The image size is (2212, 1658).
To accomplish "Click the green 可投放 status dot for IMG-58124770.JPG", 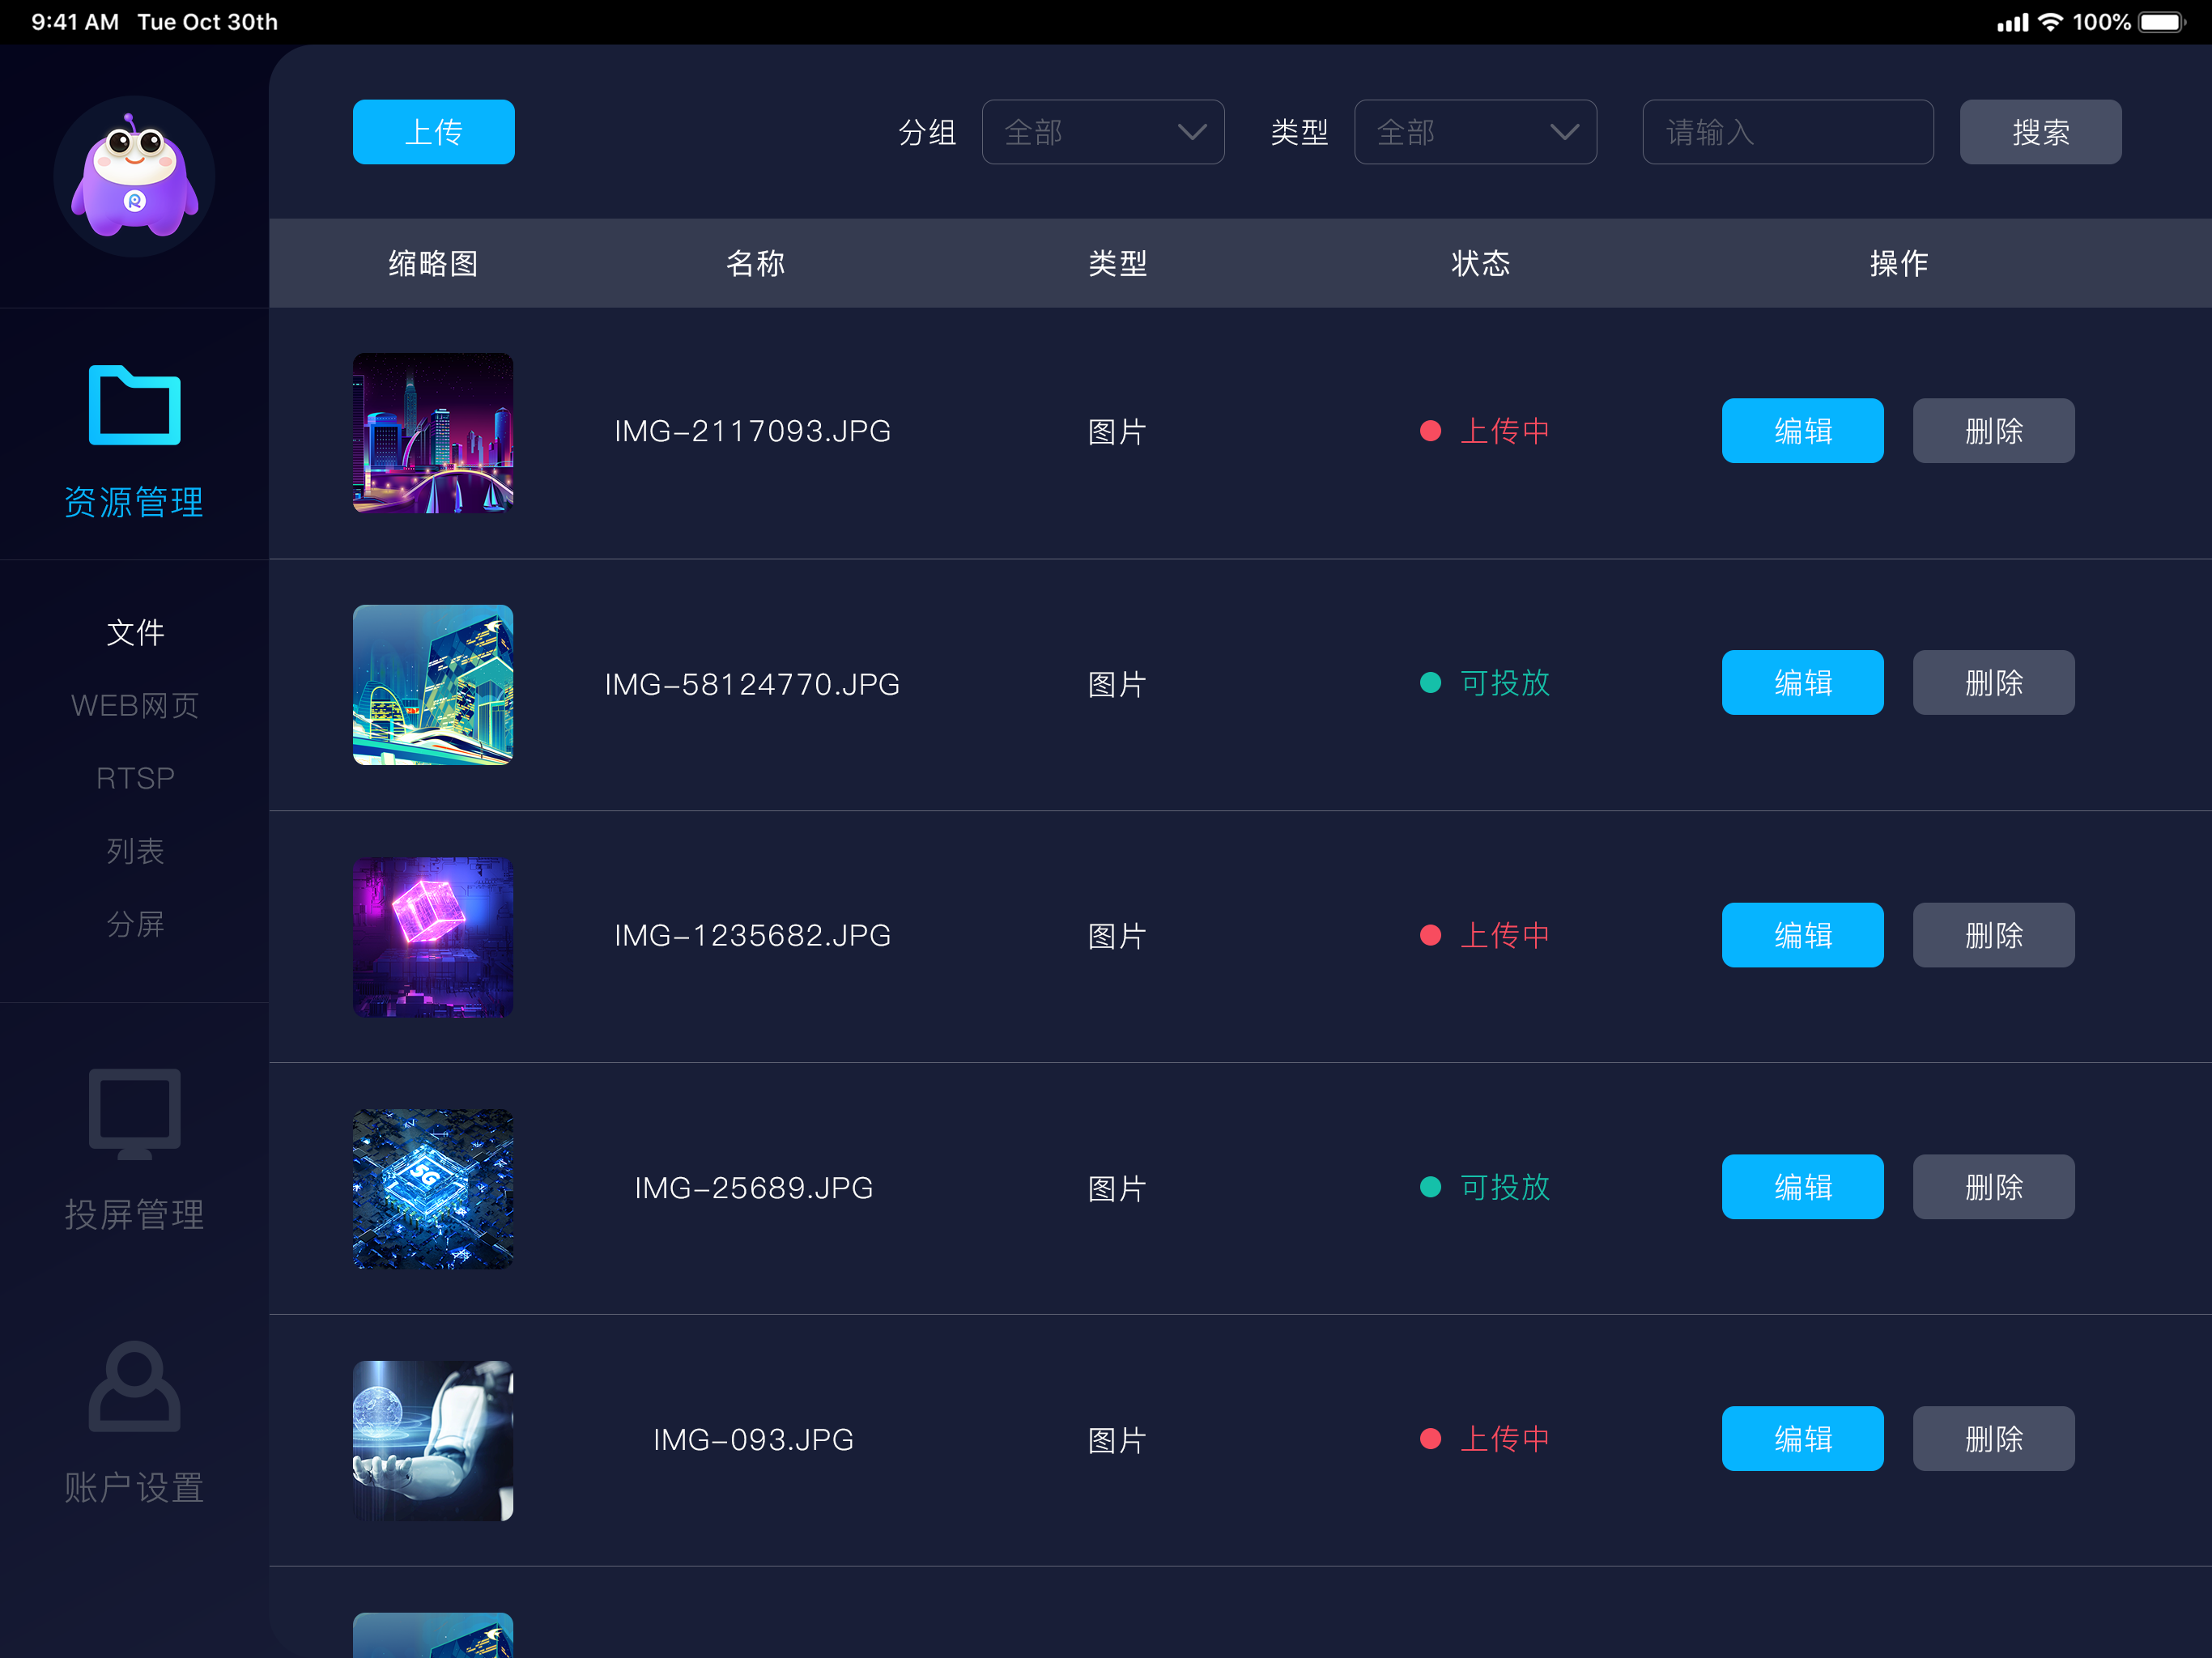I will pyautogui.click(x=1430, y=683).
